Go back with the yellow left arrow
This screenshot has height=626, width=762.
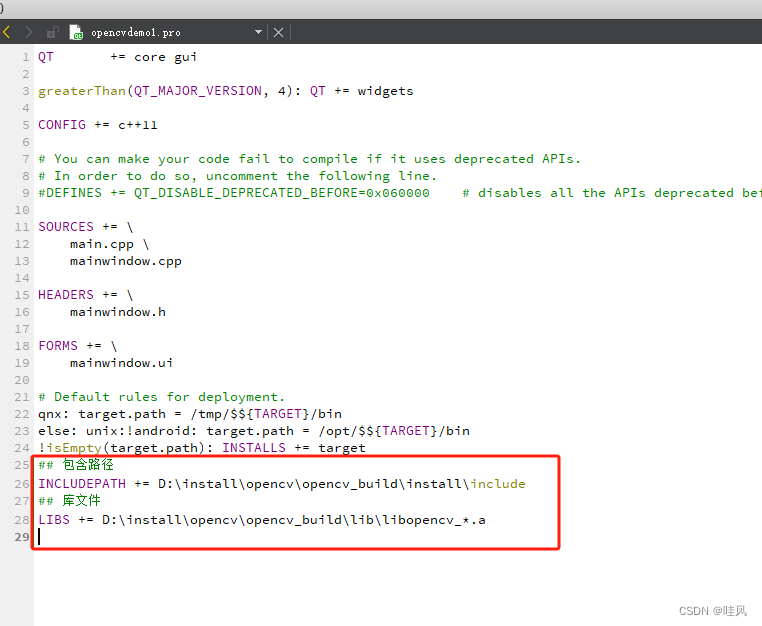[x=7, y=33]
